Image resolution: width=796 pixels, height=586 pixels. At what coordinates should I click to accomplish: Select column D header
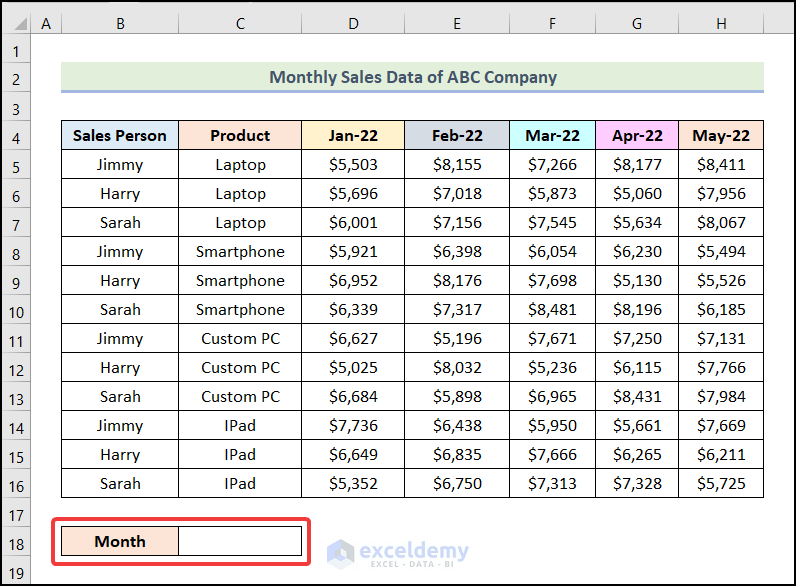tap(353, 23)
